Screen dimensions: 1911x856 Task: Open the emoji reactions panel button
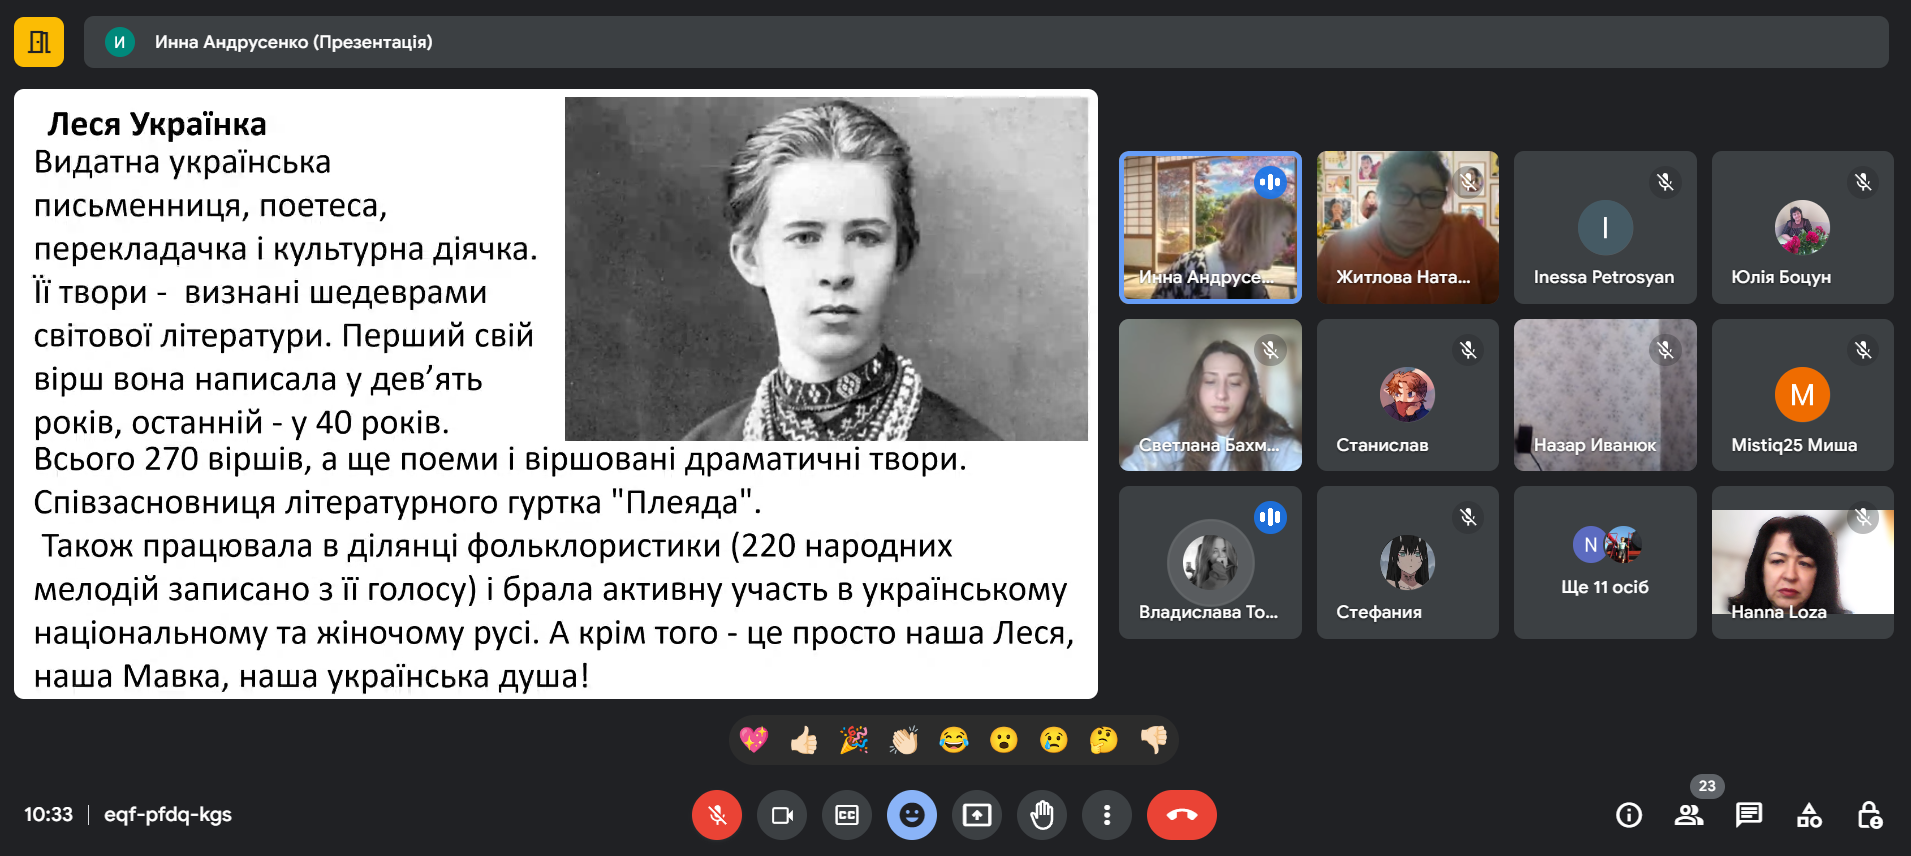pyautogui.click(x=912, y=815)
